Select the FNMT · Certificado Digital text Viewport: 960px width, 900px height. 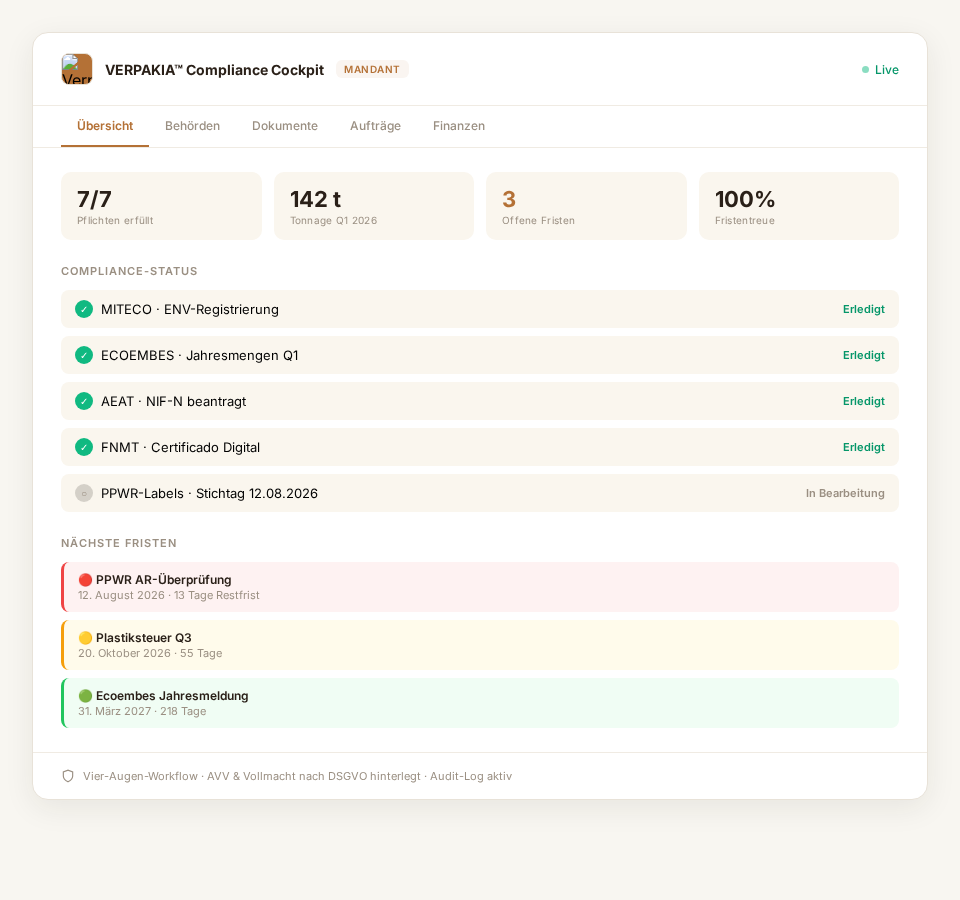click(181, 447)
